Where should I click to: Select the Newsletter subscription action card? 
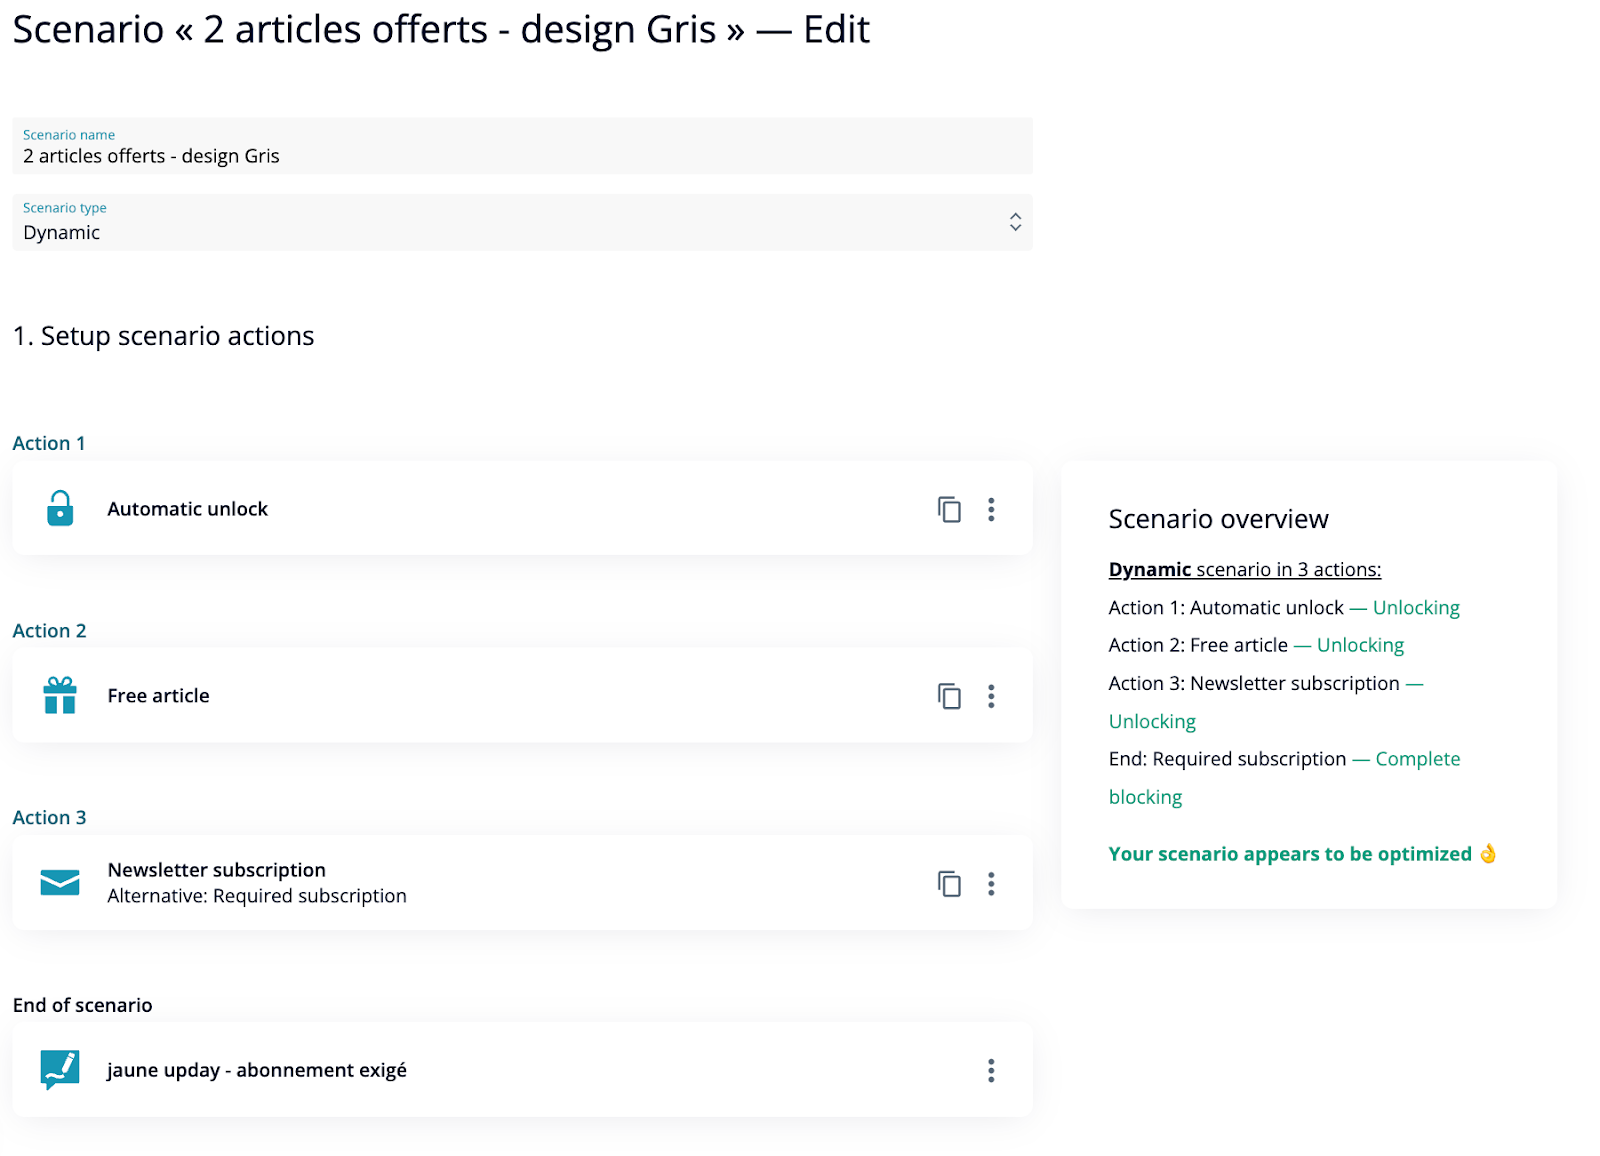(x=522, y=883)
